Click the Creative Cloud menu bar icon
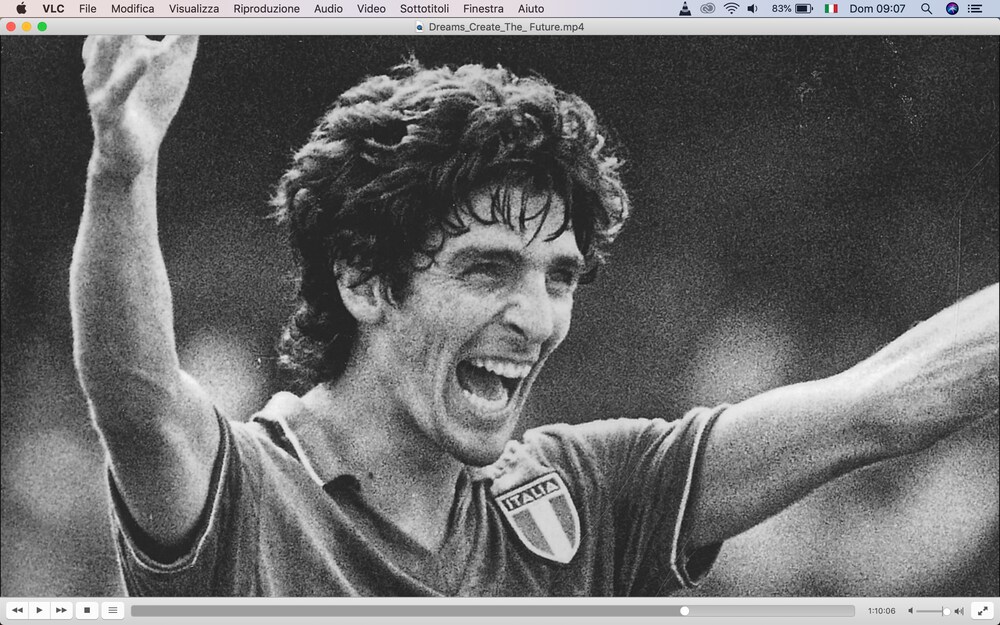Viewport: 1000px width, 625px height. (x=707, y=8)
